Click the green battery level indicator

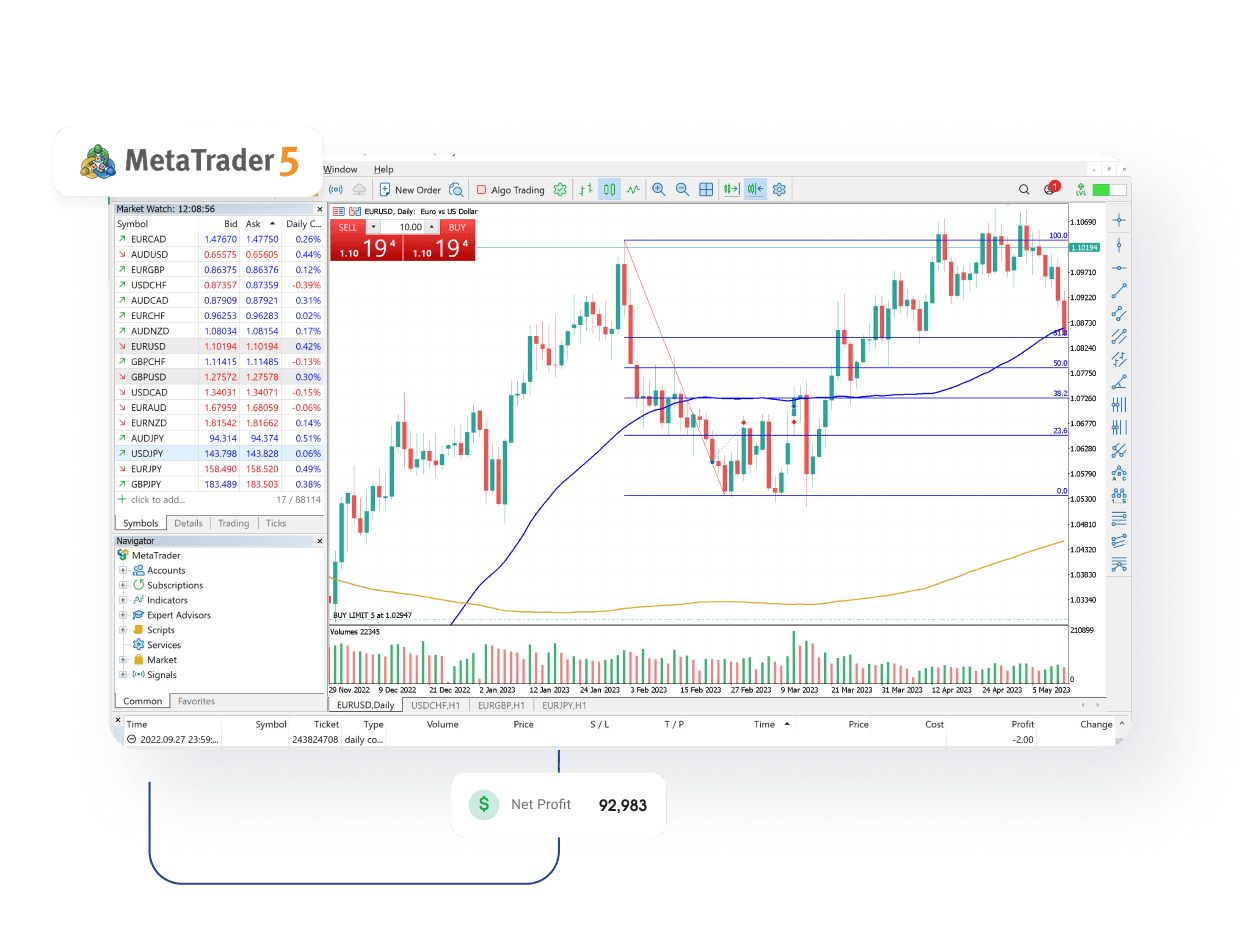tap(1109, 189)
